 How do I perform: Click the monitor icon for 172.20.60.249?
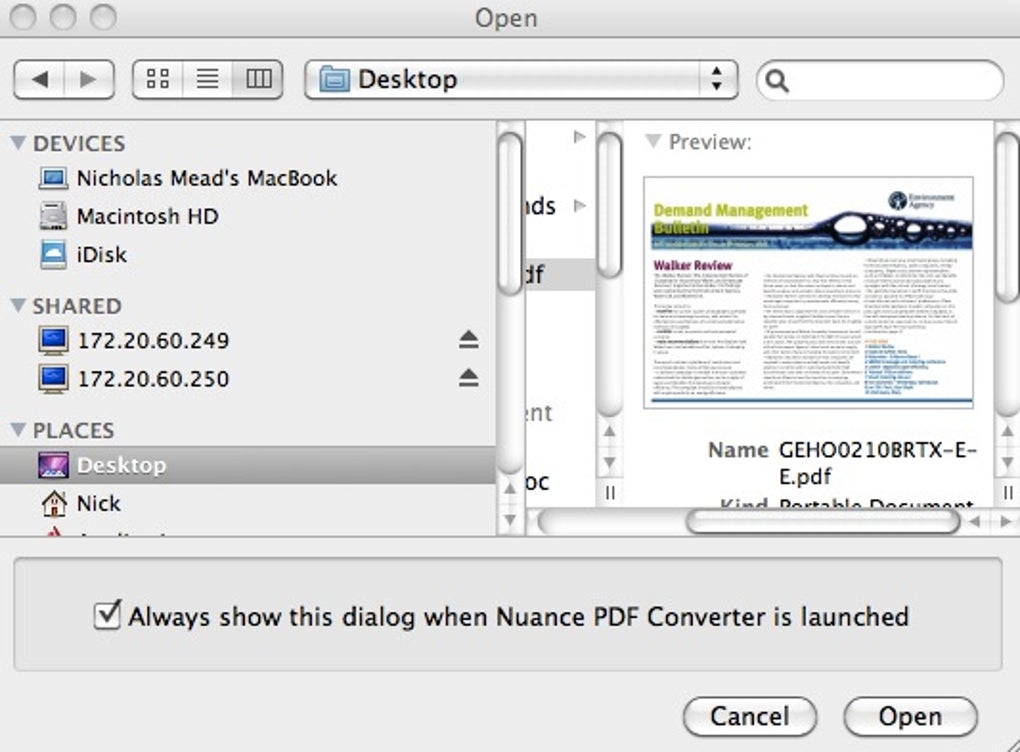(53, 341)
